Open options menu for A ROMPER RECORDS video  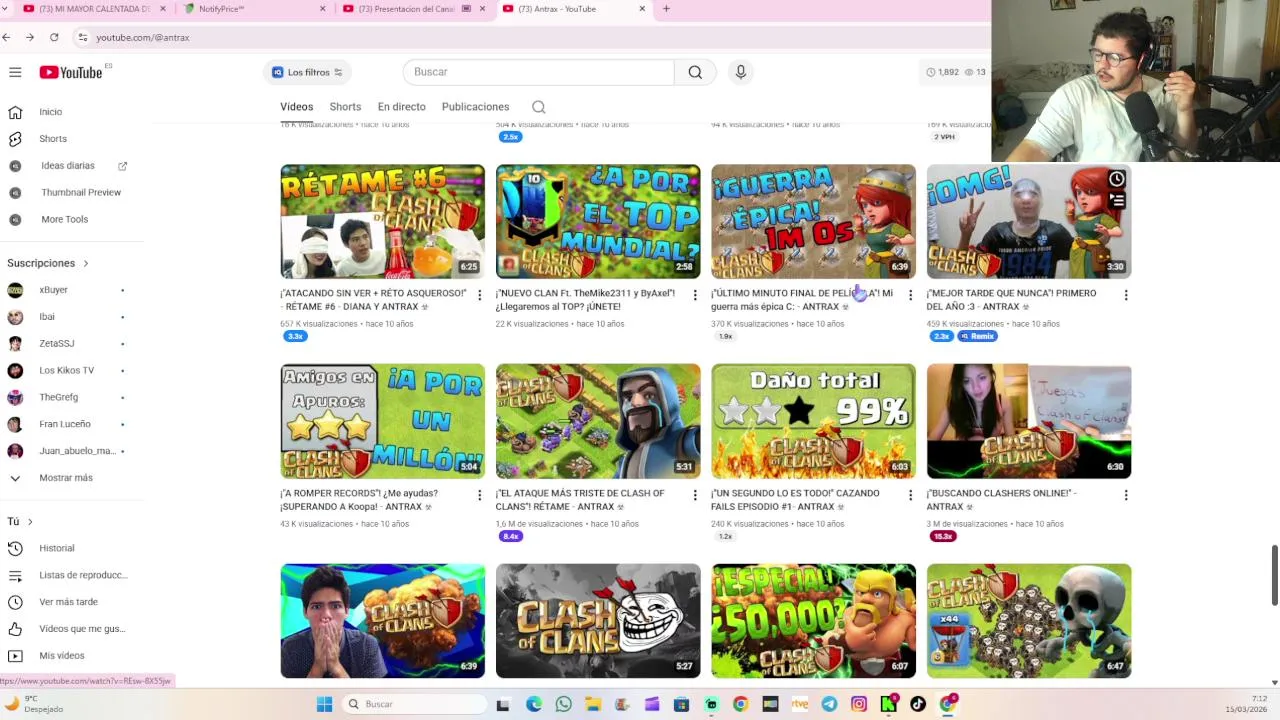coord(479,495)
